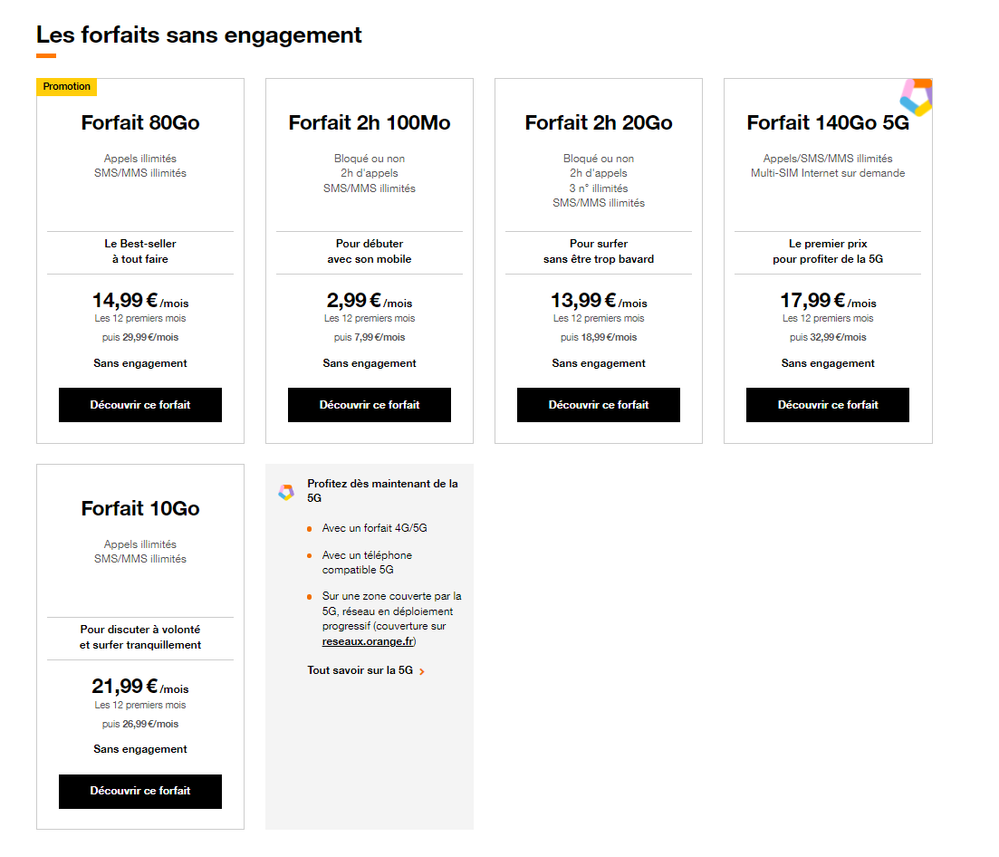The image size is (999, 857).
Task: Discover the Forfait 10Go plan
Action: click(140, 791)
